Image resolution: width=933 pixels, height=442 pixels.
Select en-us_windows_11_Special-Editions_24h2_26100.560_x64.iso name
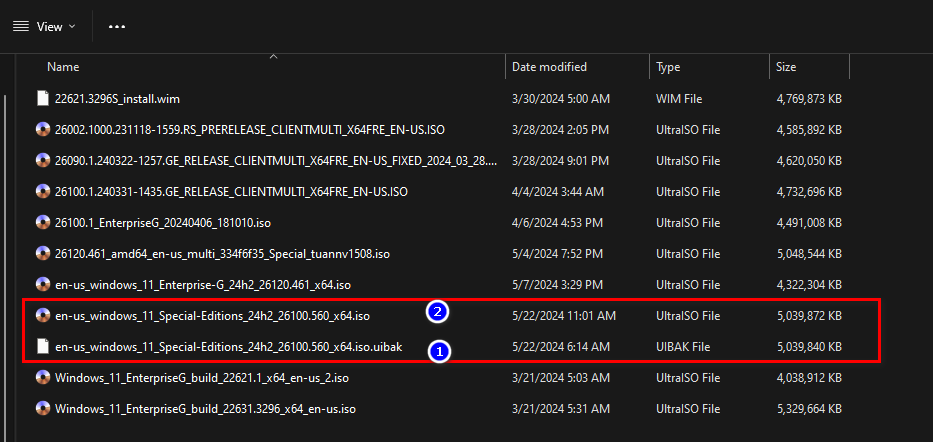[x=212, y=316]
